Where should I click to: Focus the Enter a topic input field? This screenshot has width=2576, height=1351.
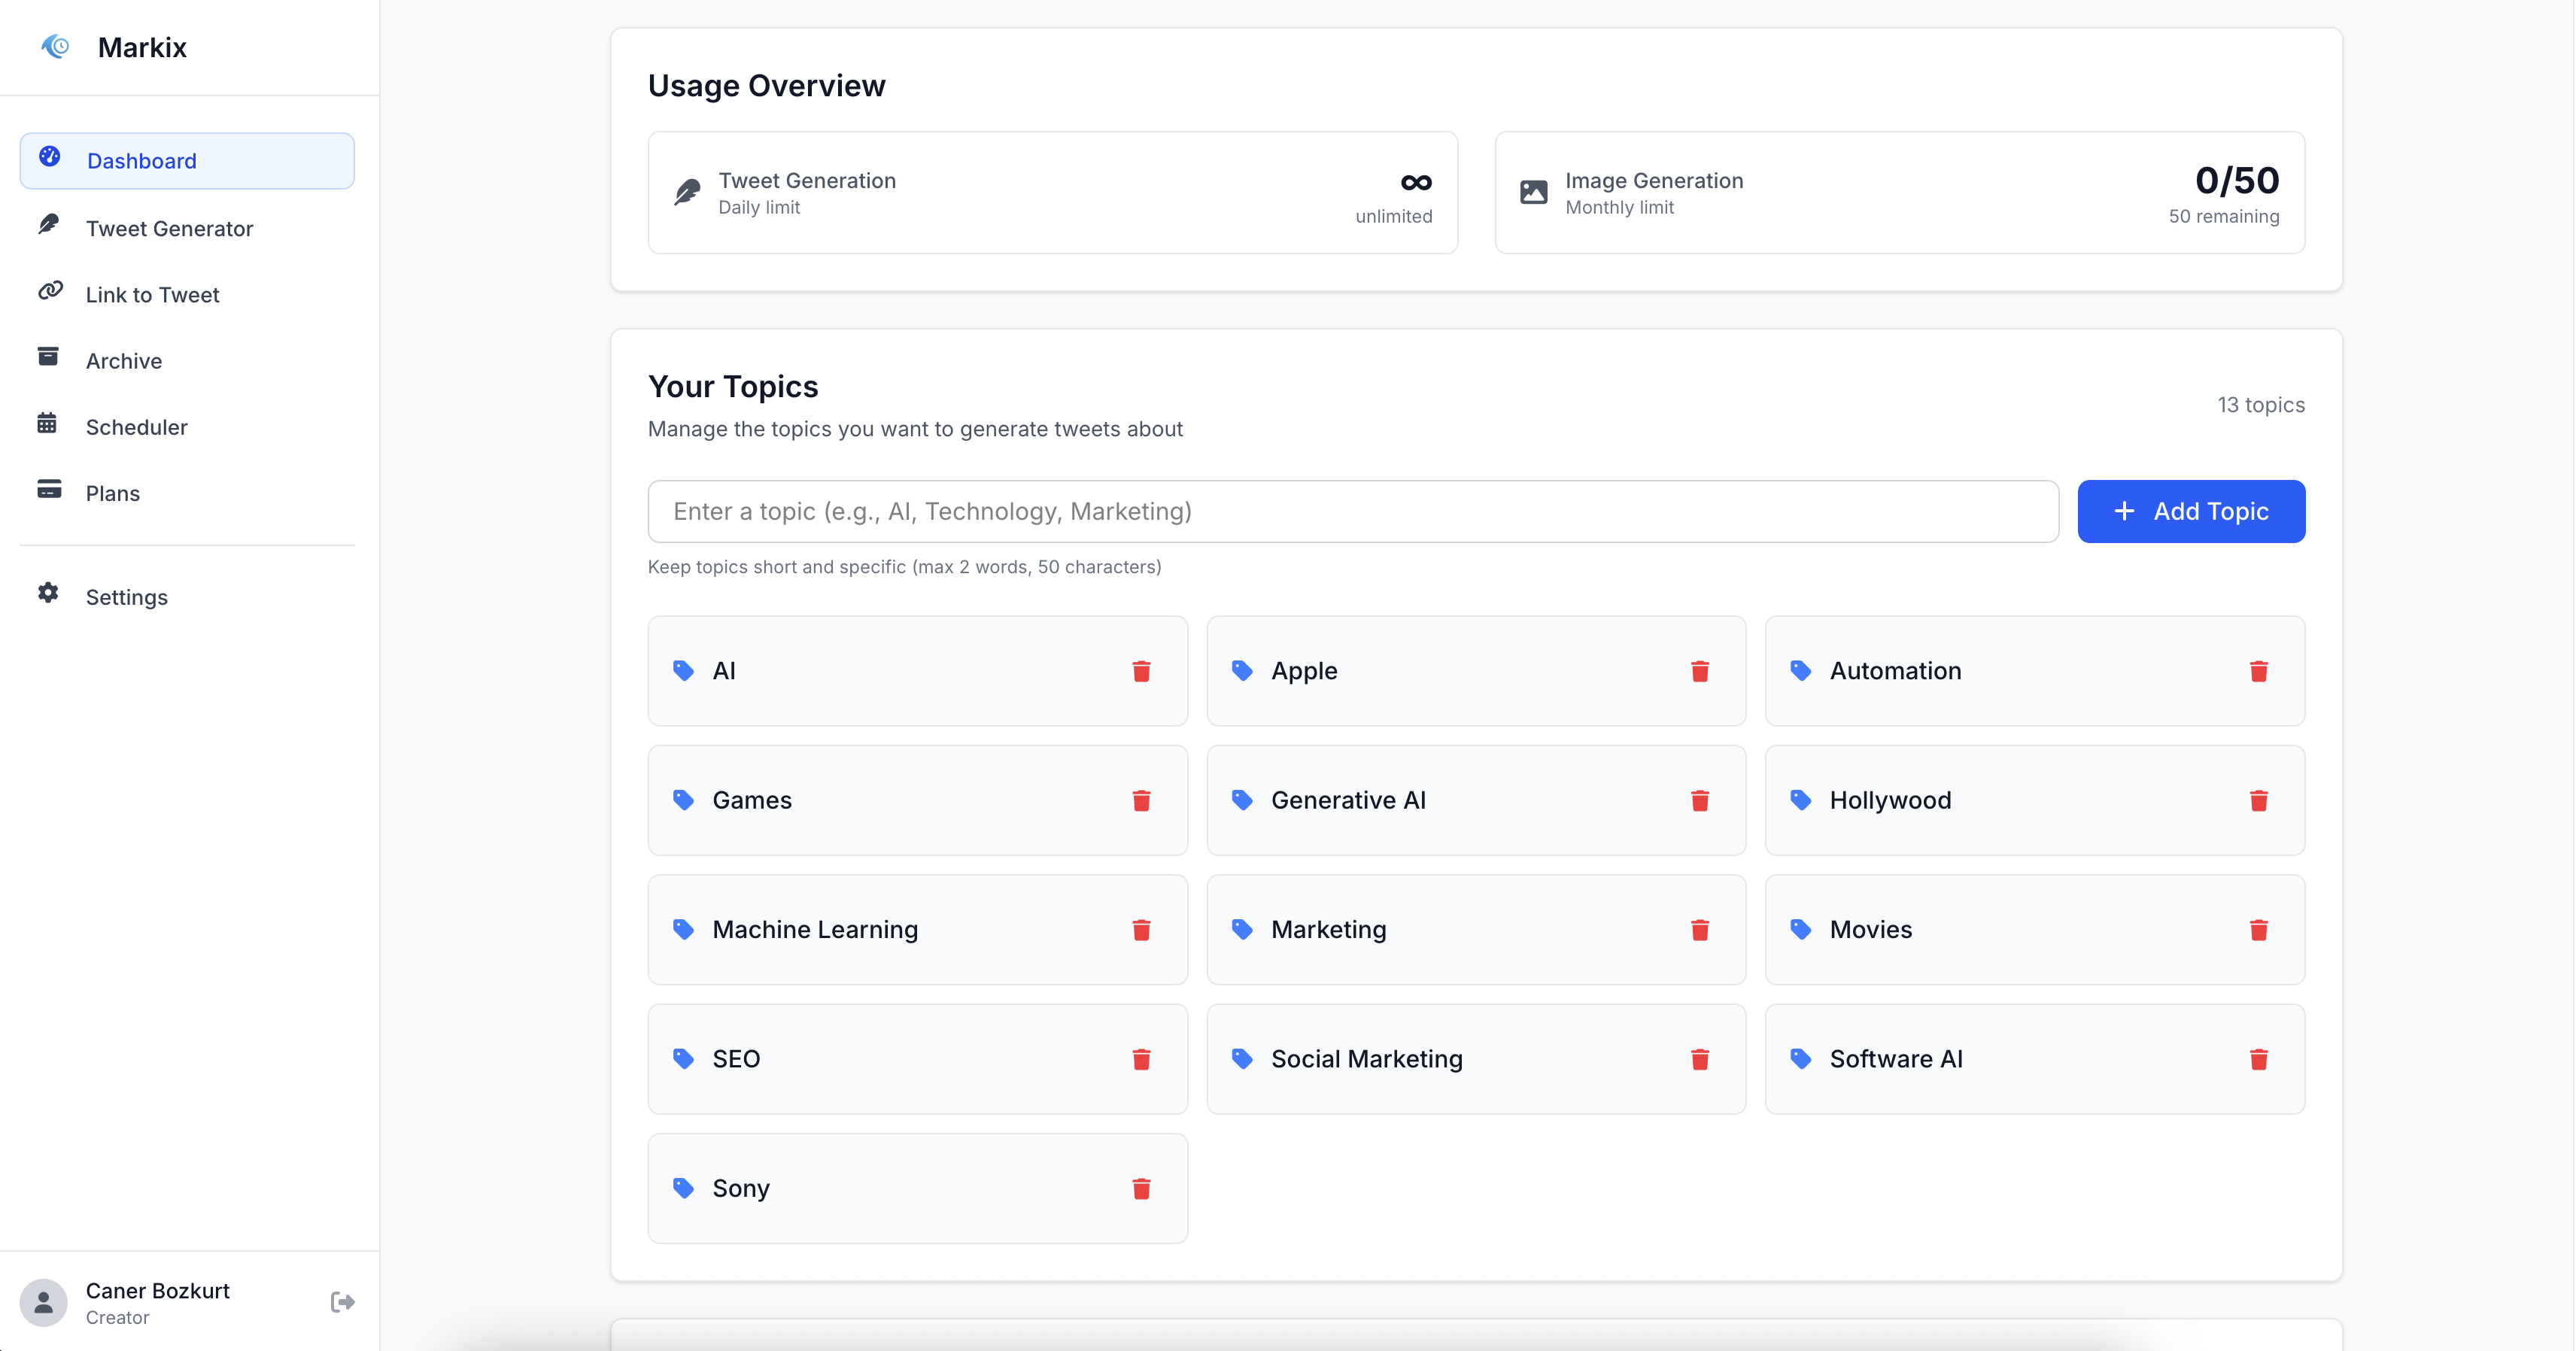click(x=1352, y=511)
